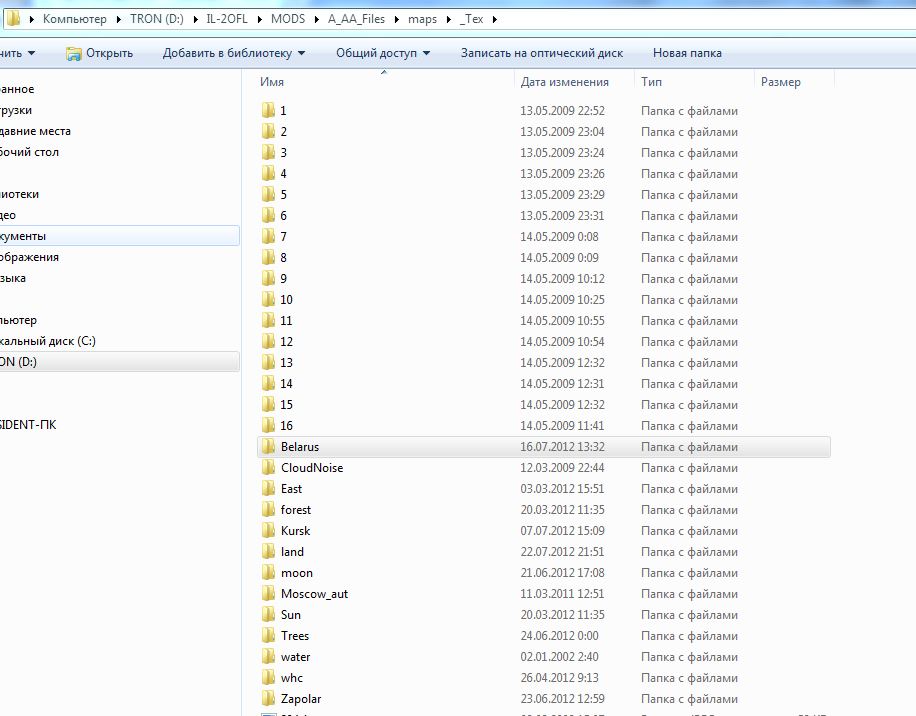Select folder named 4
The height and width of the screenshot is (716, 916).
click(x=283, y=173)
